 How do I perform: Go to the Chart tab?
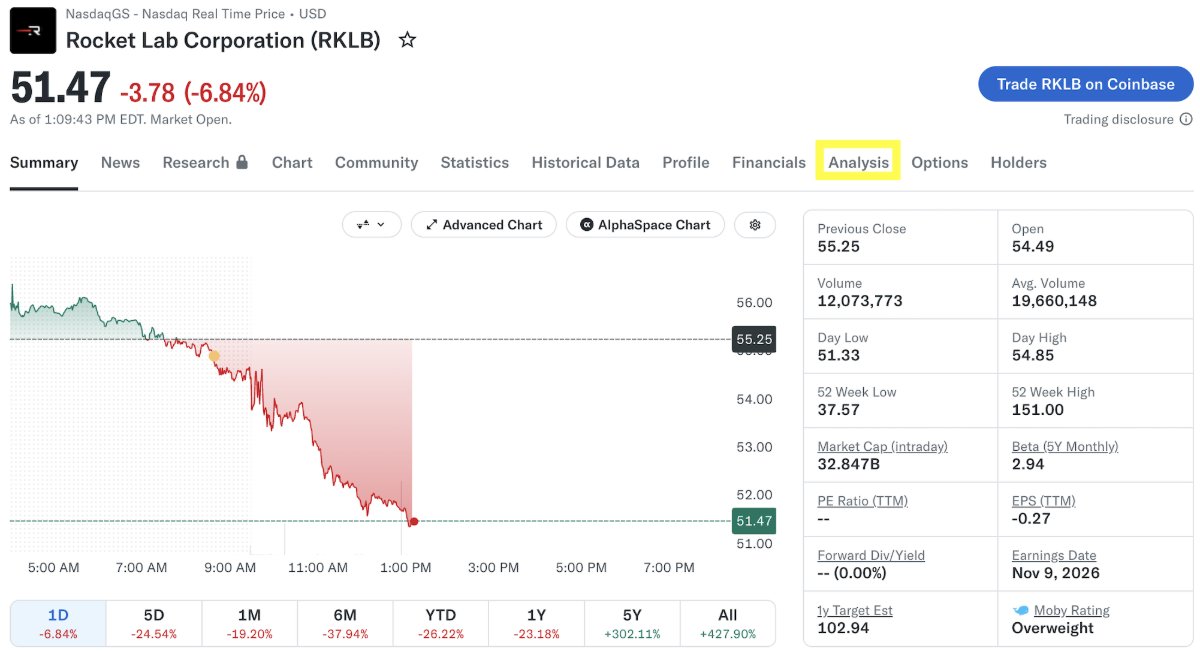coord(292,162)
